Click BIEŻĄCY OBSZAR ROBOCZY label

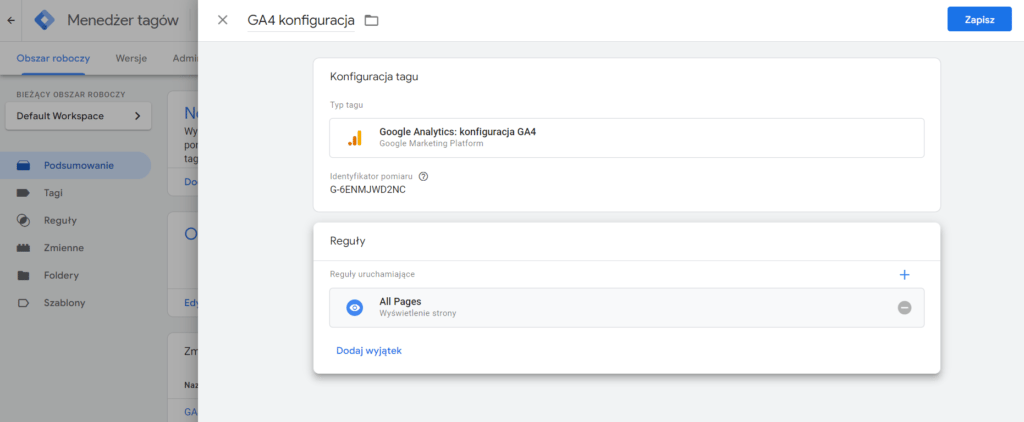(x=71, y=94)
